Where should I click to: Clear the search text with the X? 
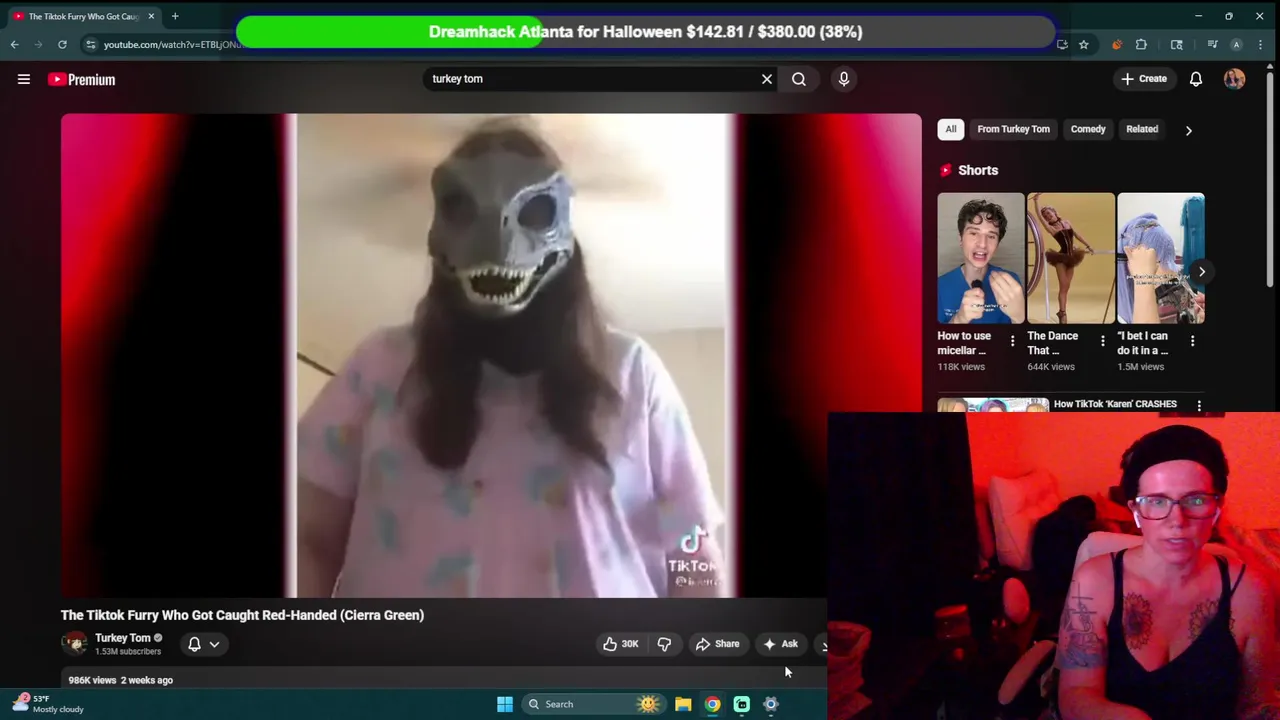tap(767, 79)
